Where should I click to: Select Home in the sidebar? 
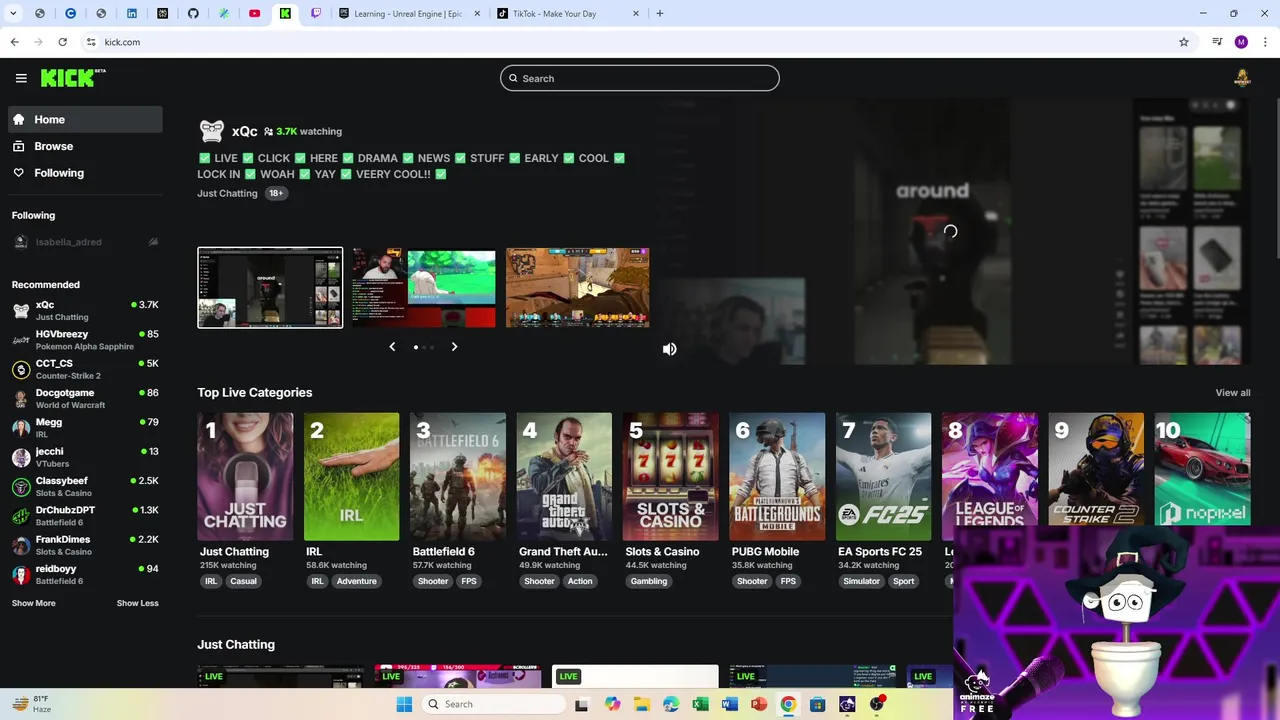click(85, 119)
